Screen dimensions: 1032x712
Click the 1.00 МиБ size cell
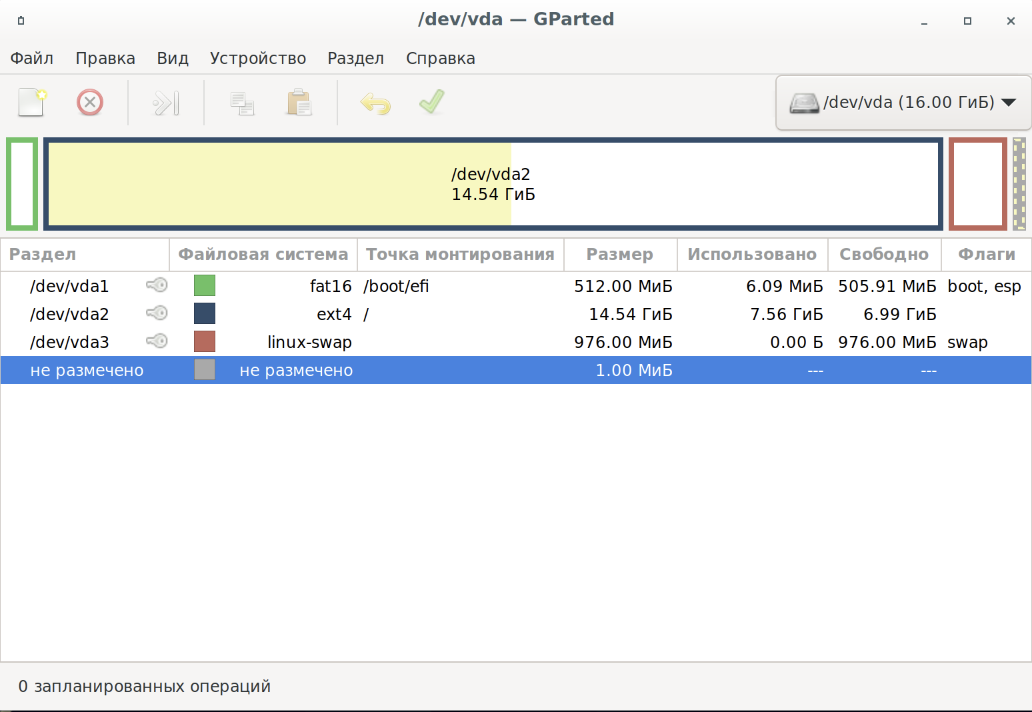[634, 370]
